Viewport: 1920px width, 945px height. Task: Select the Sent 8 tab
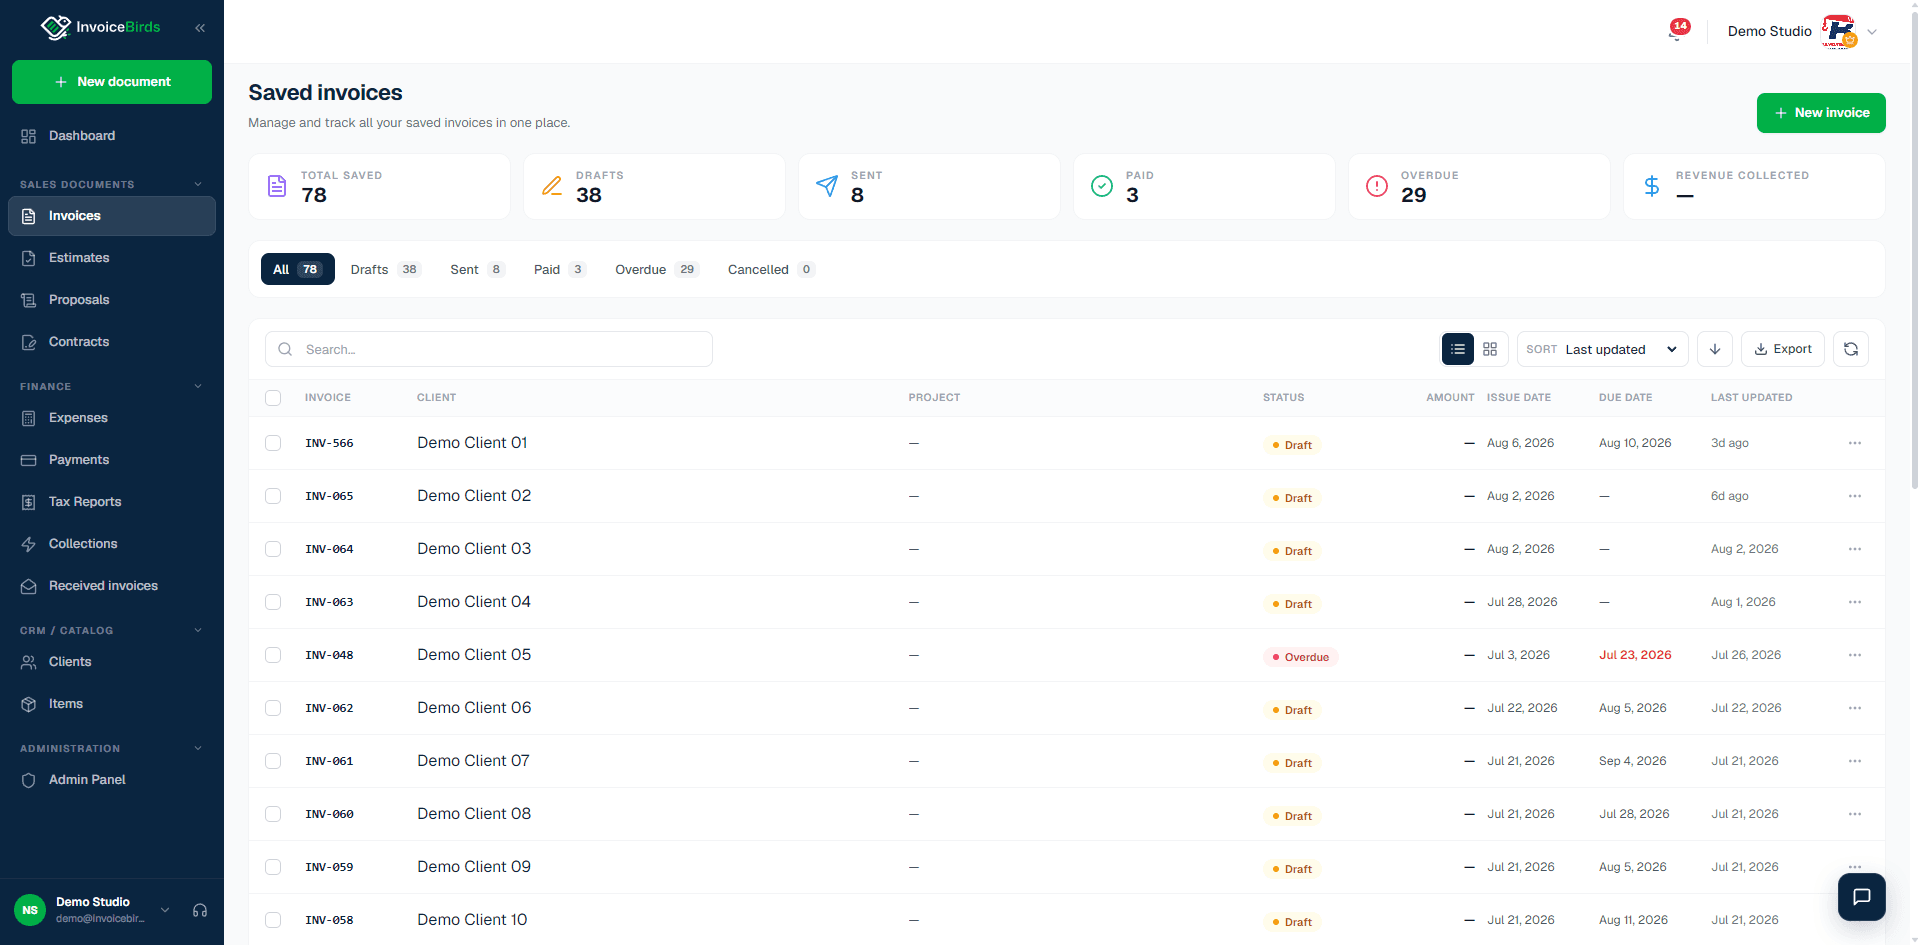477,269
